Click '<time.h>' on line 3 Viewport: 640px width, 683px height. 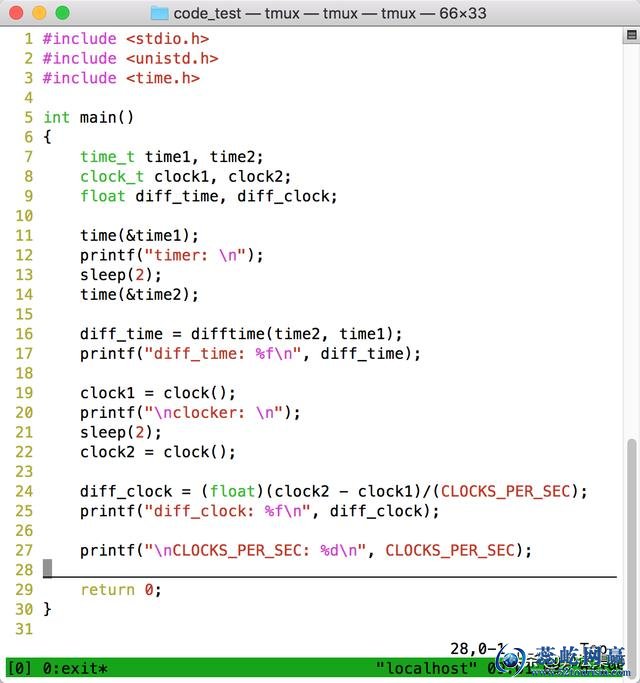[163, 78]
